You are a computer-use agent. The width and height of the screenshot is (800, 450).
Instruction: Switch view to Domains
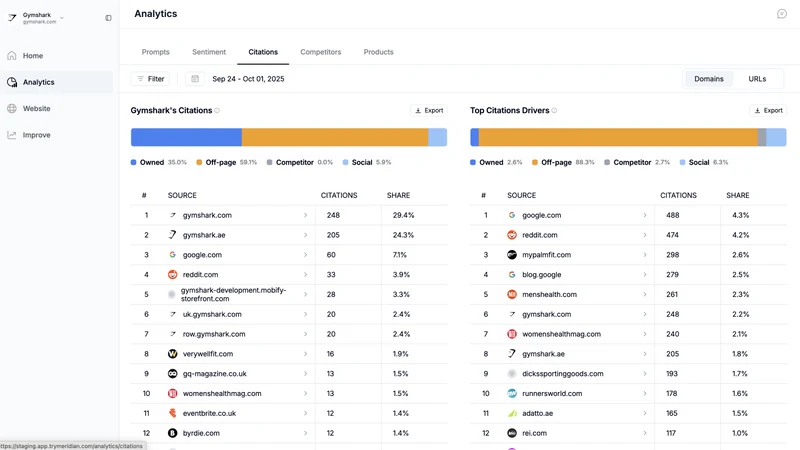tap(708, 79)
